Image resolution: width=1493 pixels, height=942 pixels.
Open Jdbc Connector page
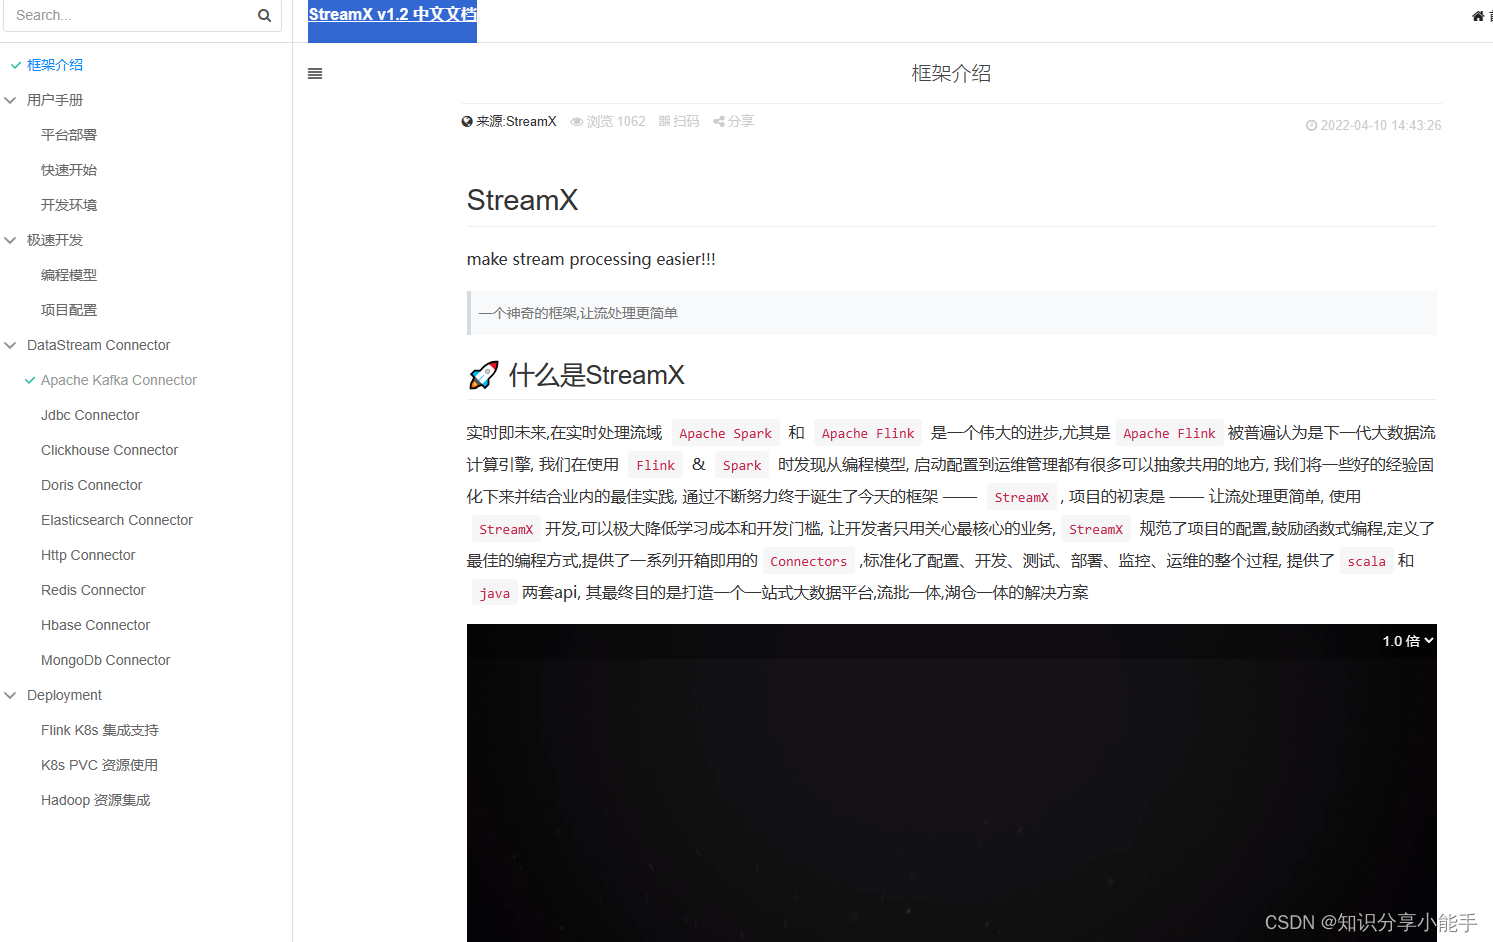coord(90,415)
